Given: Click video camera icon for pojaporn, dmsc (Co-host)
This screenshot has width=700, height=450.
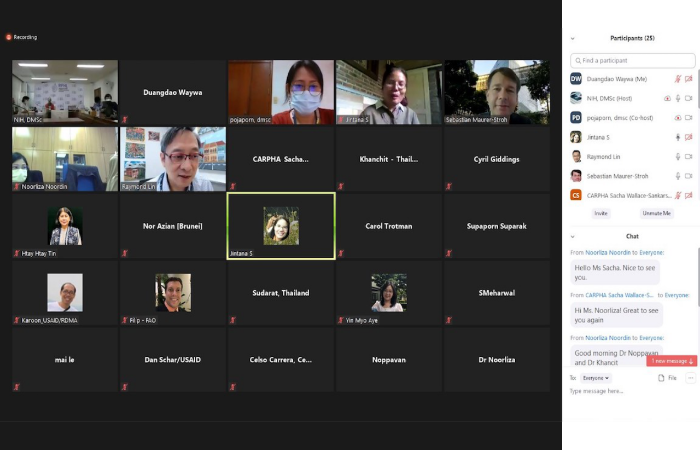Looking at the screenshot, I should [x=689, y=118].
